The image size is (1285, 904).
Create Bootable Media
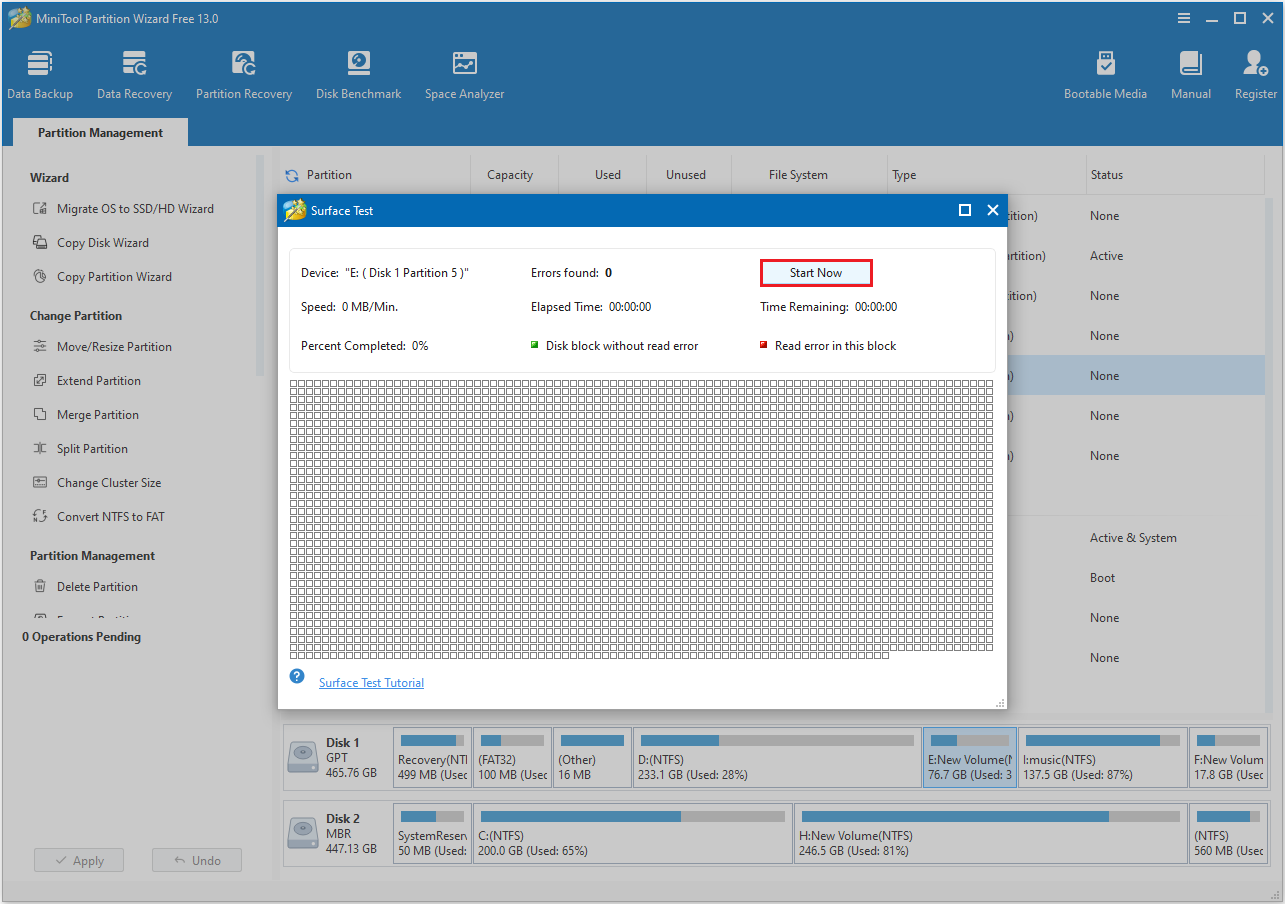tap(1105, 72)
